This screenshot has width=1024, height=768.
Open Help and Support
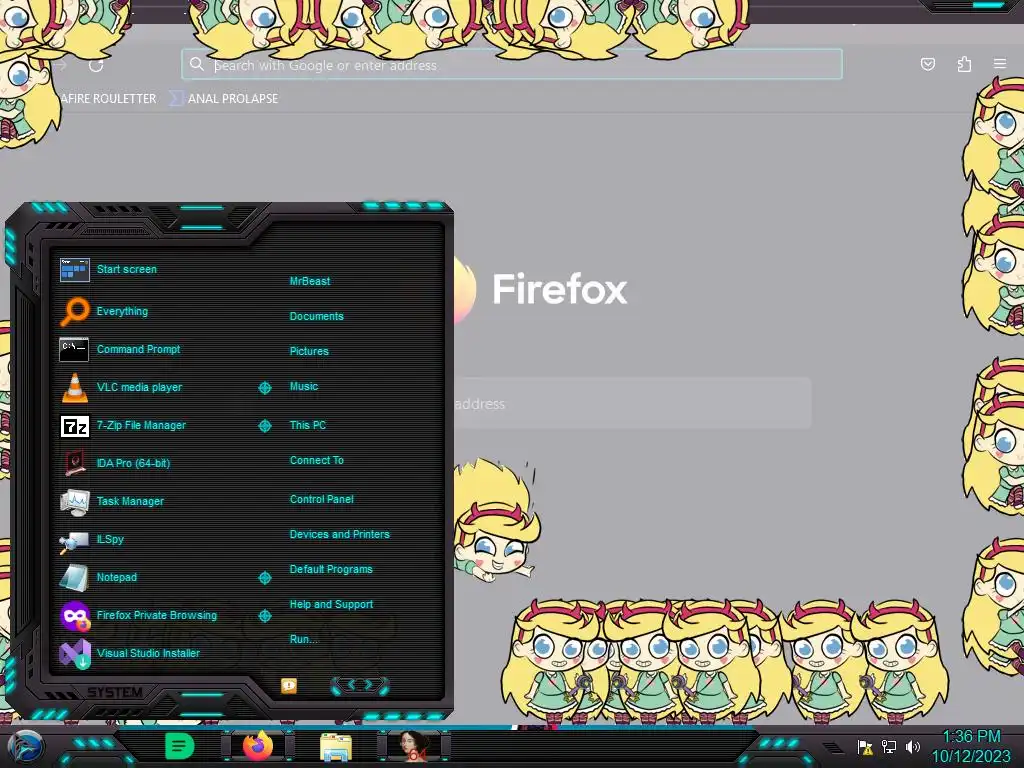[x=331, y=605]
